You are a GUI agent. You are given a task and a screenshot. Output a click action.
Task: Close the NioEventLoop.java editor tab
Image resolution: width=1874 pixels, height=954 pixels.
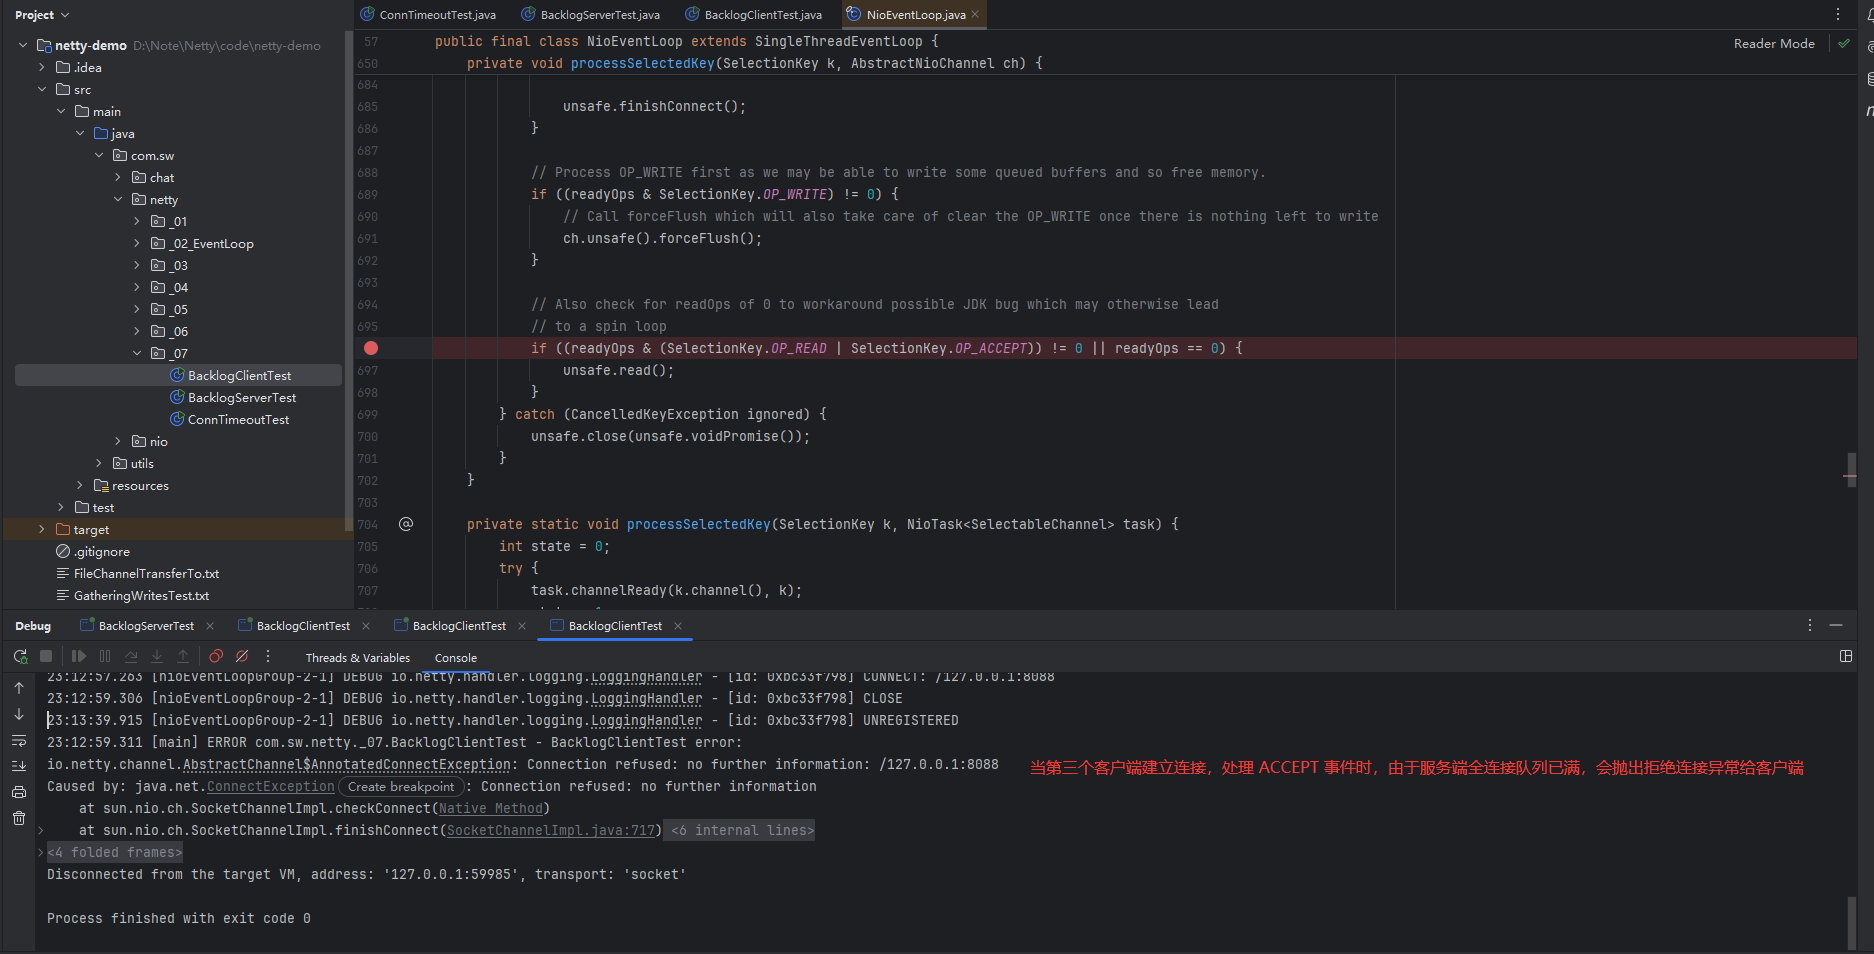point(975,14)
